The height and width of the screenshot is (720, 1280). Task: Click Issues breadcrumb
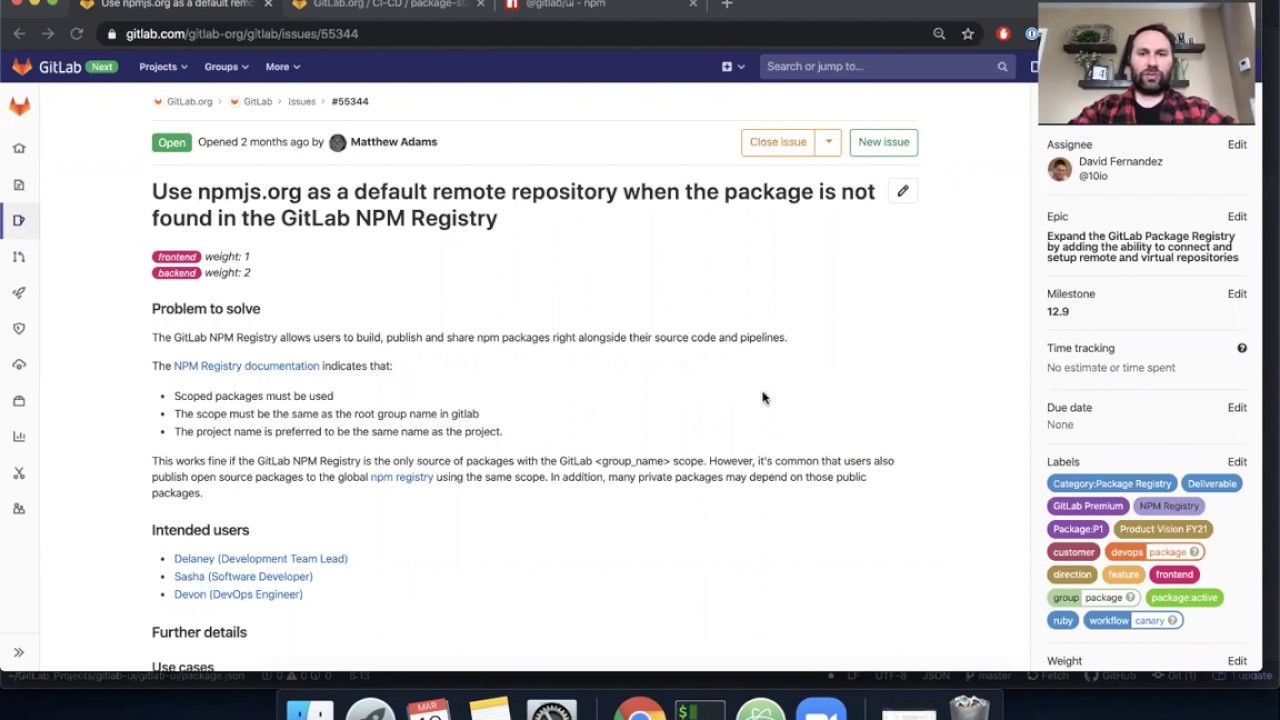301,102
